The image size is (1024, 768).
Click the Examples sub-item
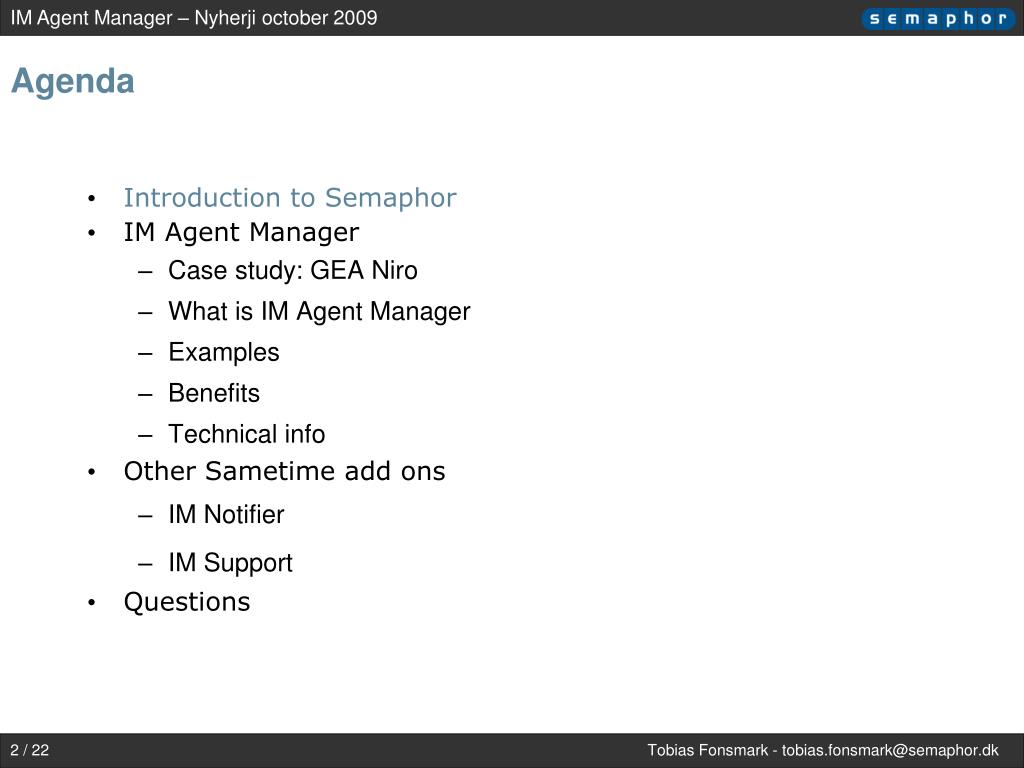223,353
